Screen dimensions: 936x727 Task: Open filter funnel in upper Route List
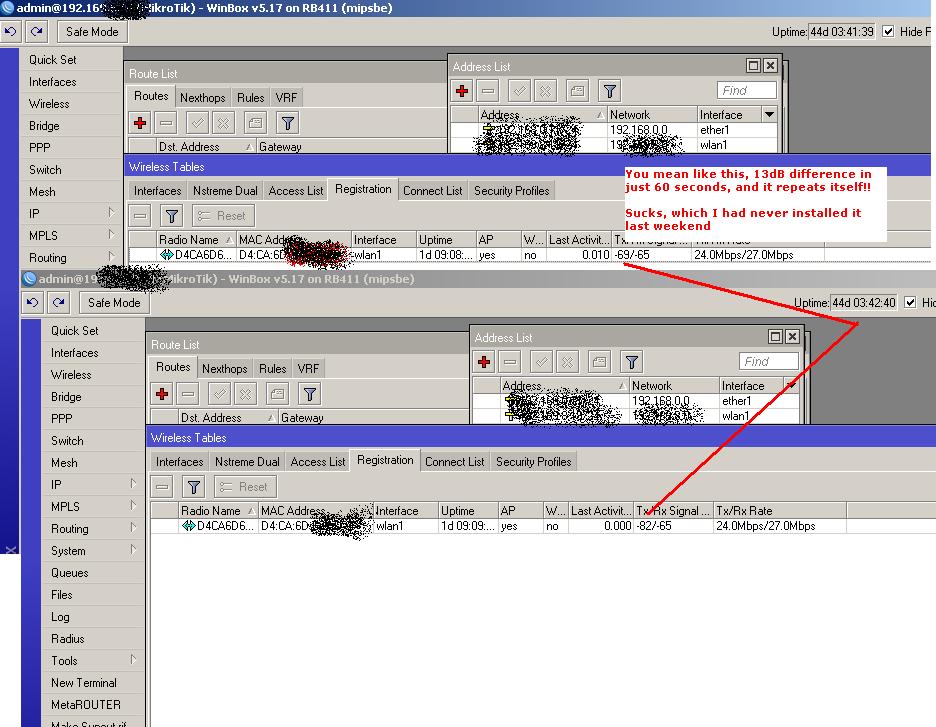(288, 123)
